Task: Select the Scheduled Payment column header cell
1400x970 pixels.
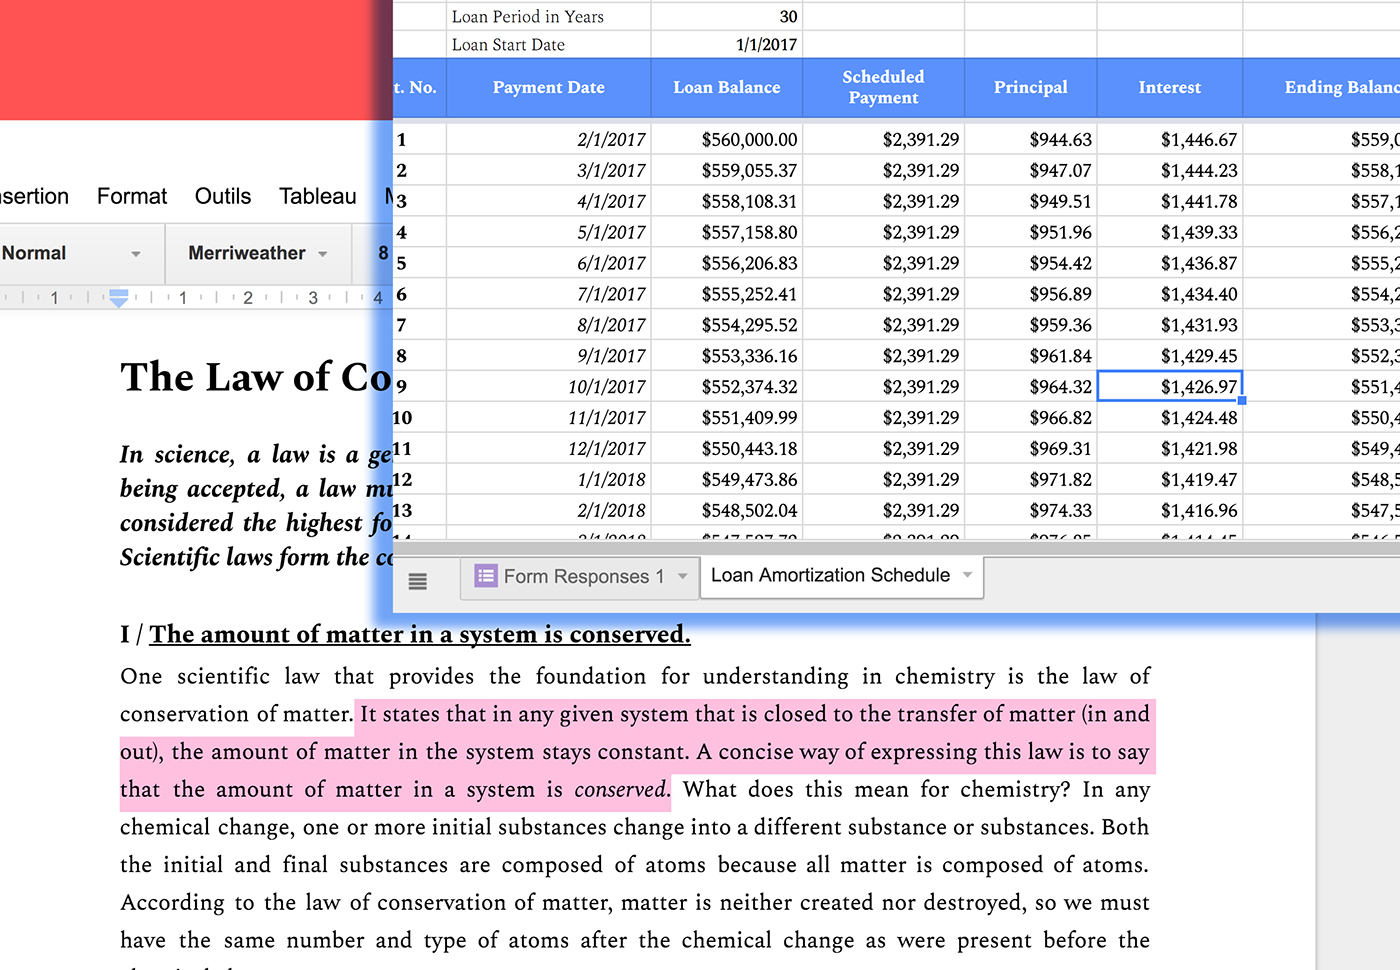Action: tap(883, 88)
